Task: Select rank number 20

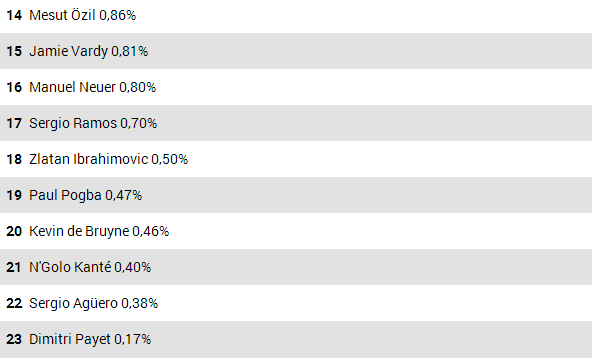Action: point(14,231)
